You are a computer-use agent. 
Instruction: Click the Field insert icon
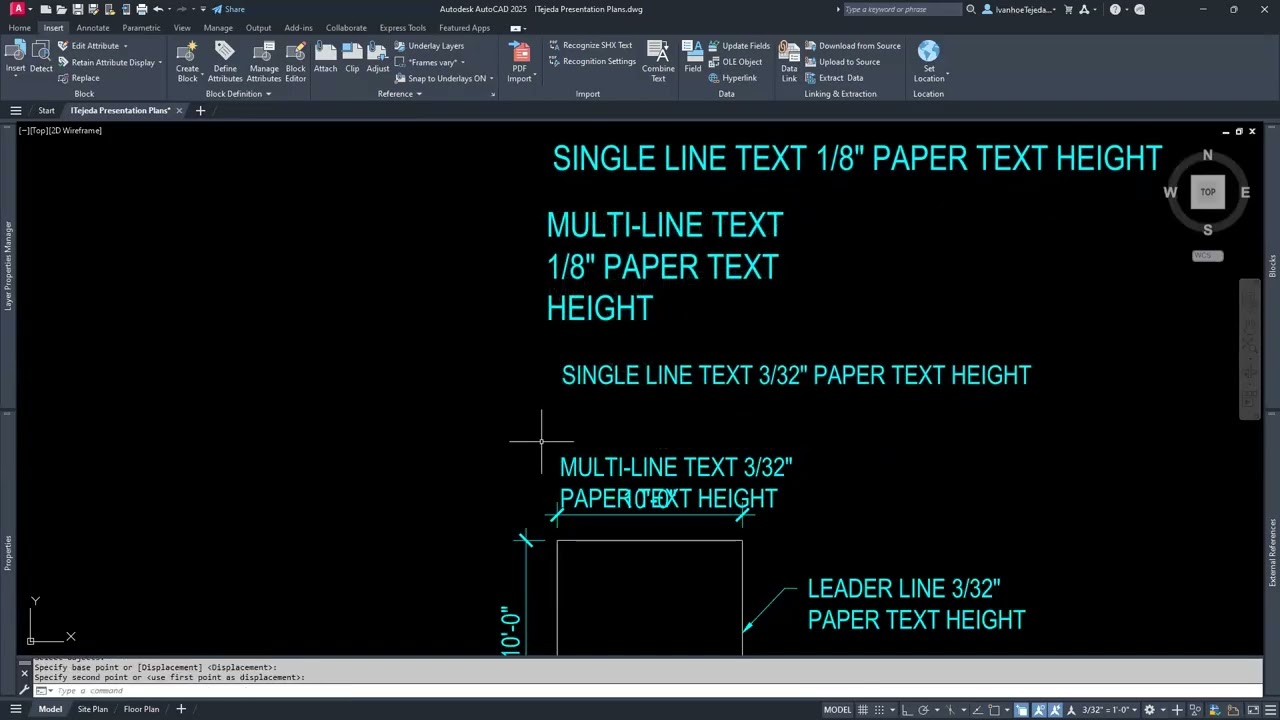[x=693, y=57]
